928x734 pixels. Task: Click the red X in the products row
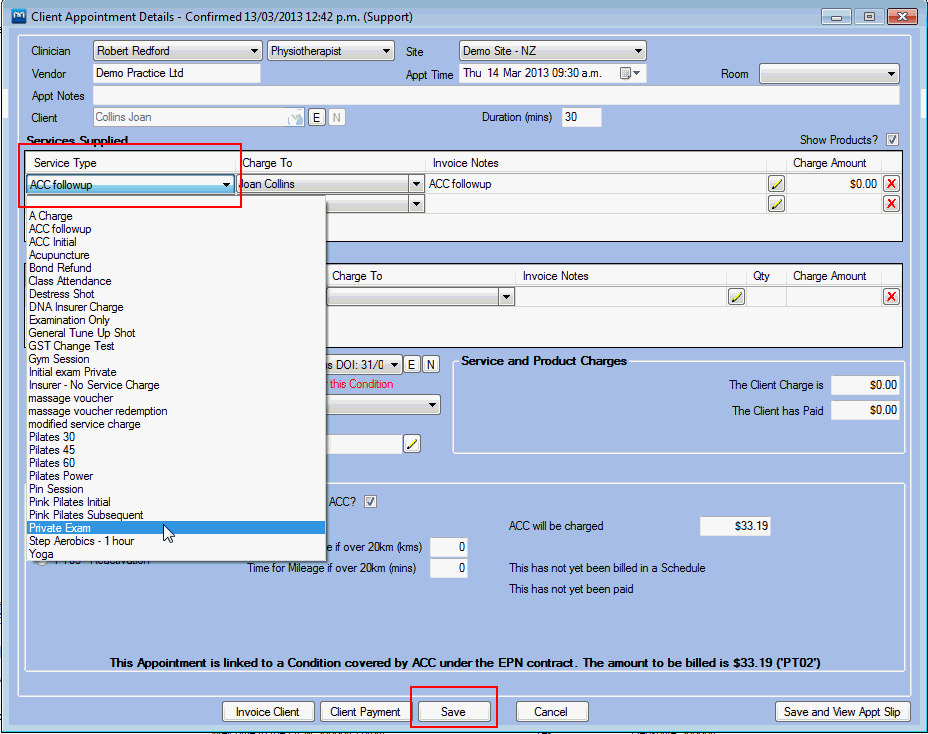(x=891, y=297)
